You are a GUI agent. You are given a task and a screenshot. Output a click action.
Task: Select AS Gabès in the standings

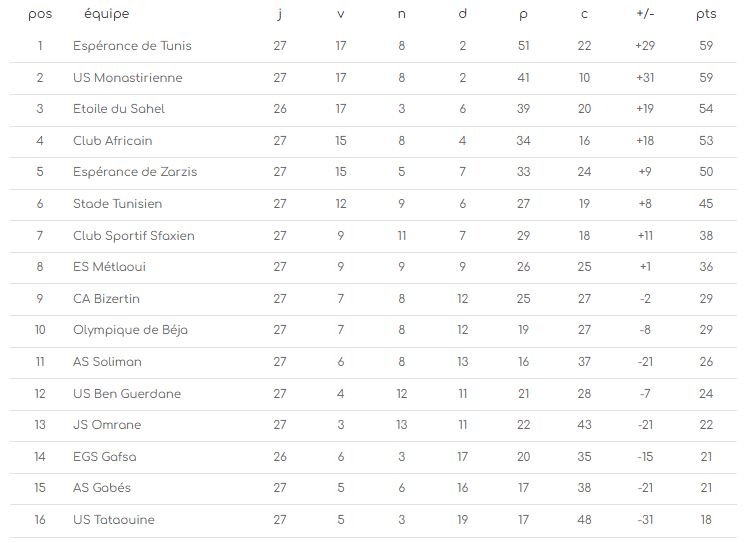click(102, 488)
